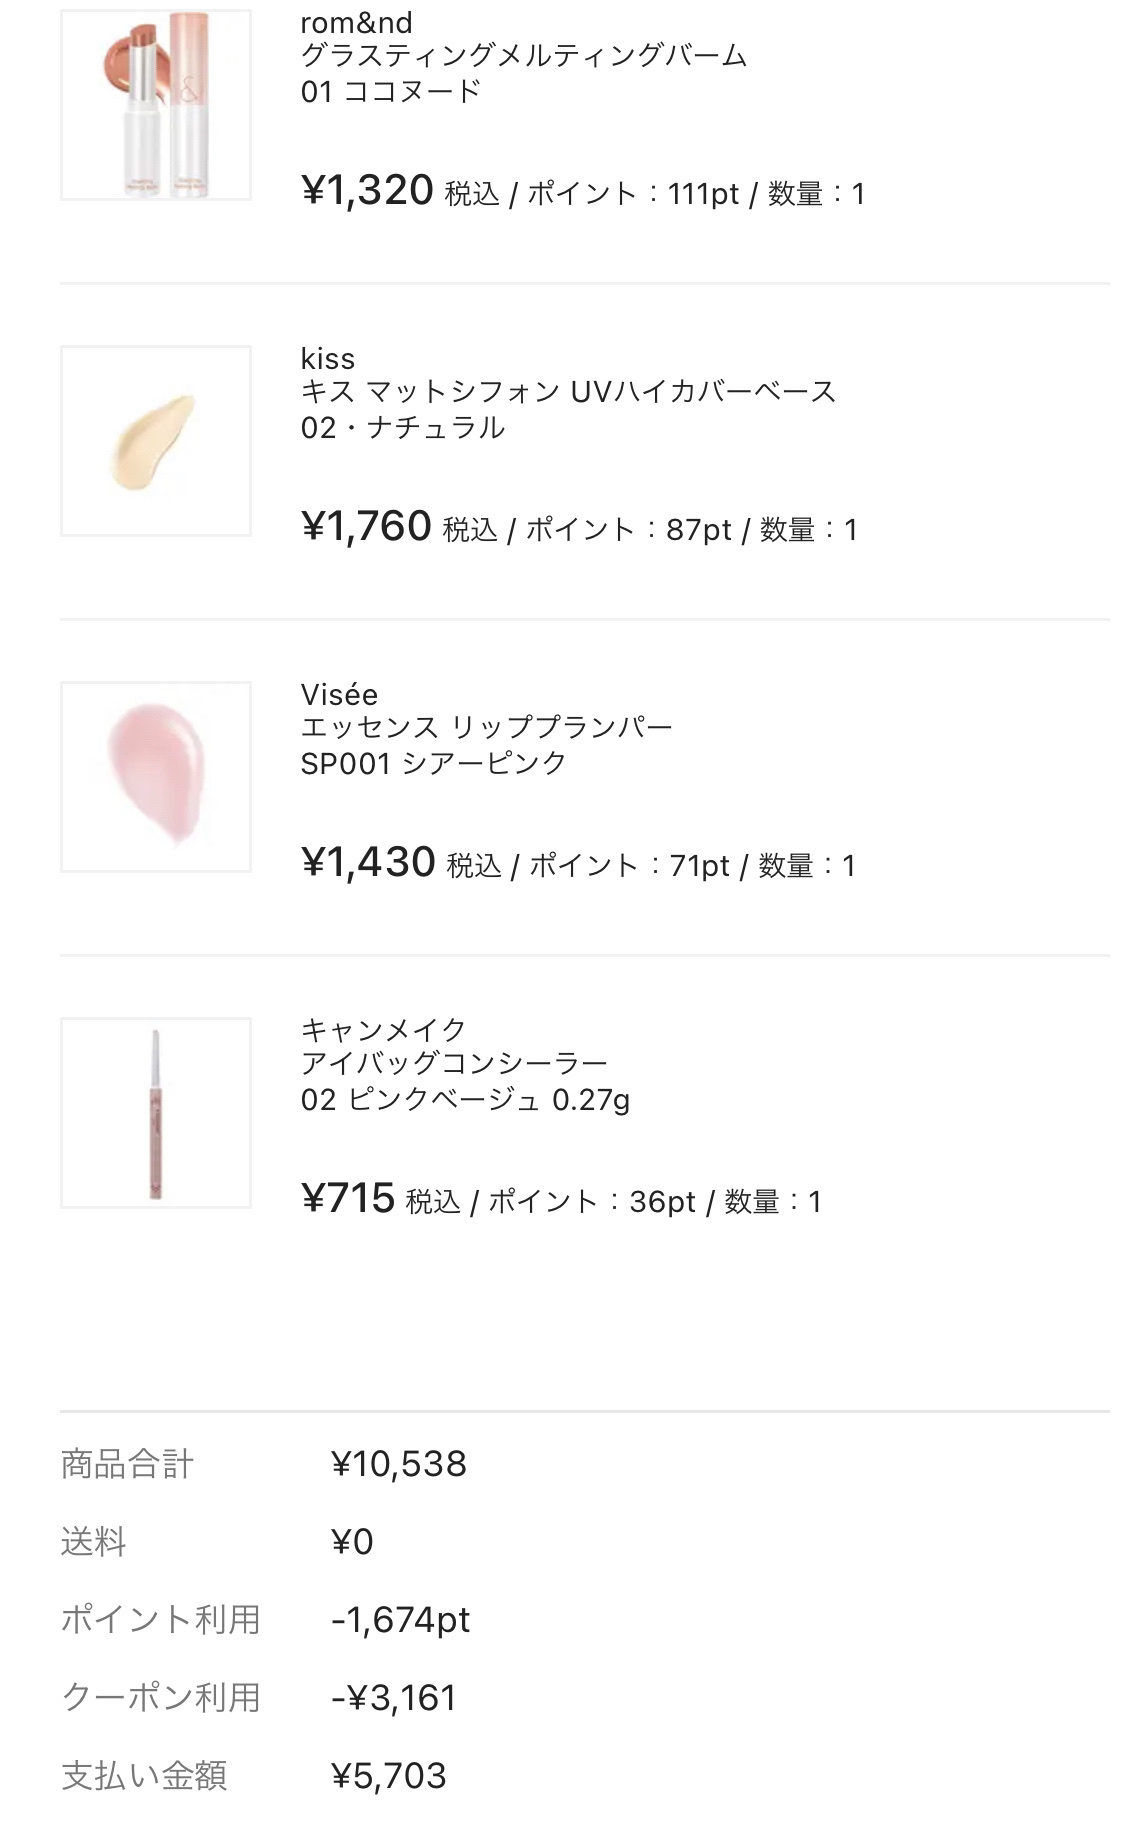The width and height of the screenshot is (1134, 1828).
Task: Click the キャンメイク brand name
Action: click(x=383, y=1030)
